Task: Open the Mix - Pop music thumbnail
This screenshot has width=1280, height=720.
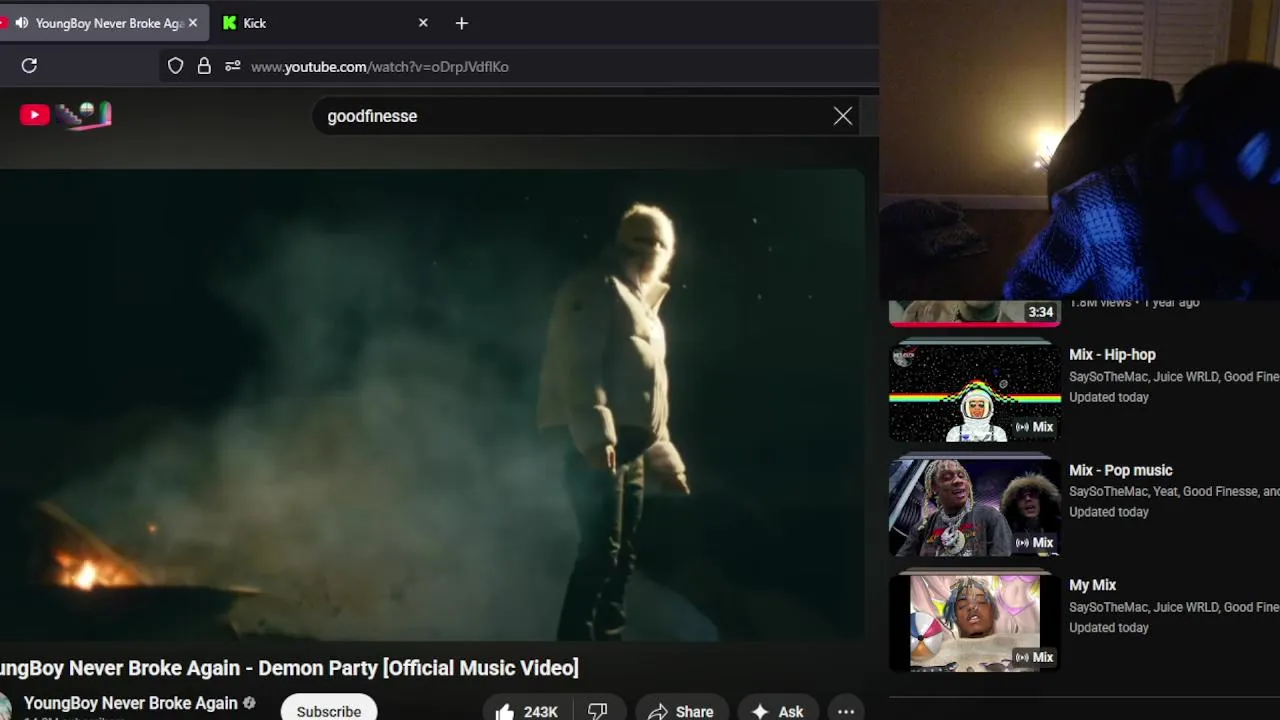Action: [x=975, y=507]
